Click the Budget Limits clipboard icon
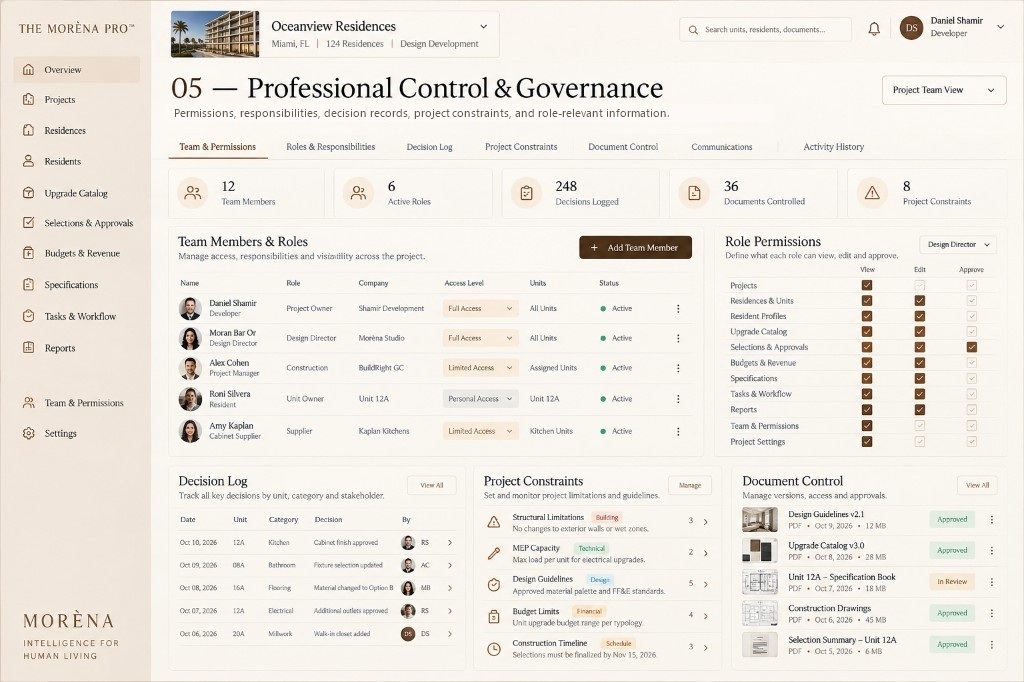The height and width of the screenshot is (682, 1024). 494,617
